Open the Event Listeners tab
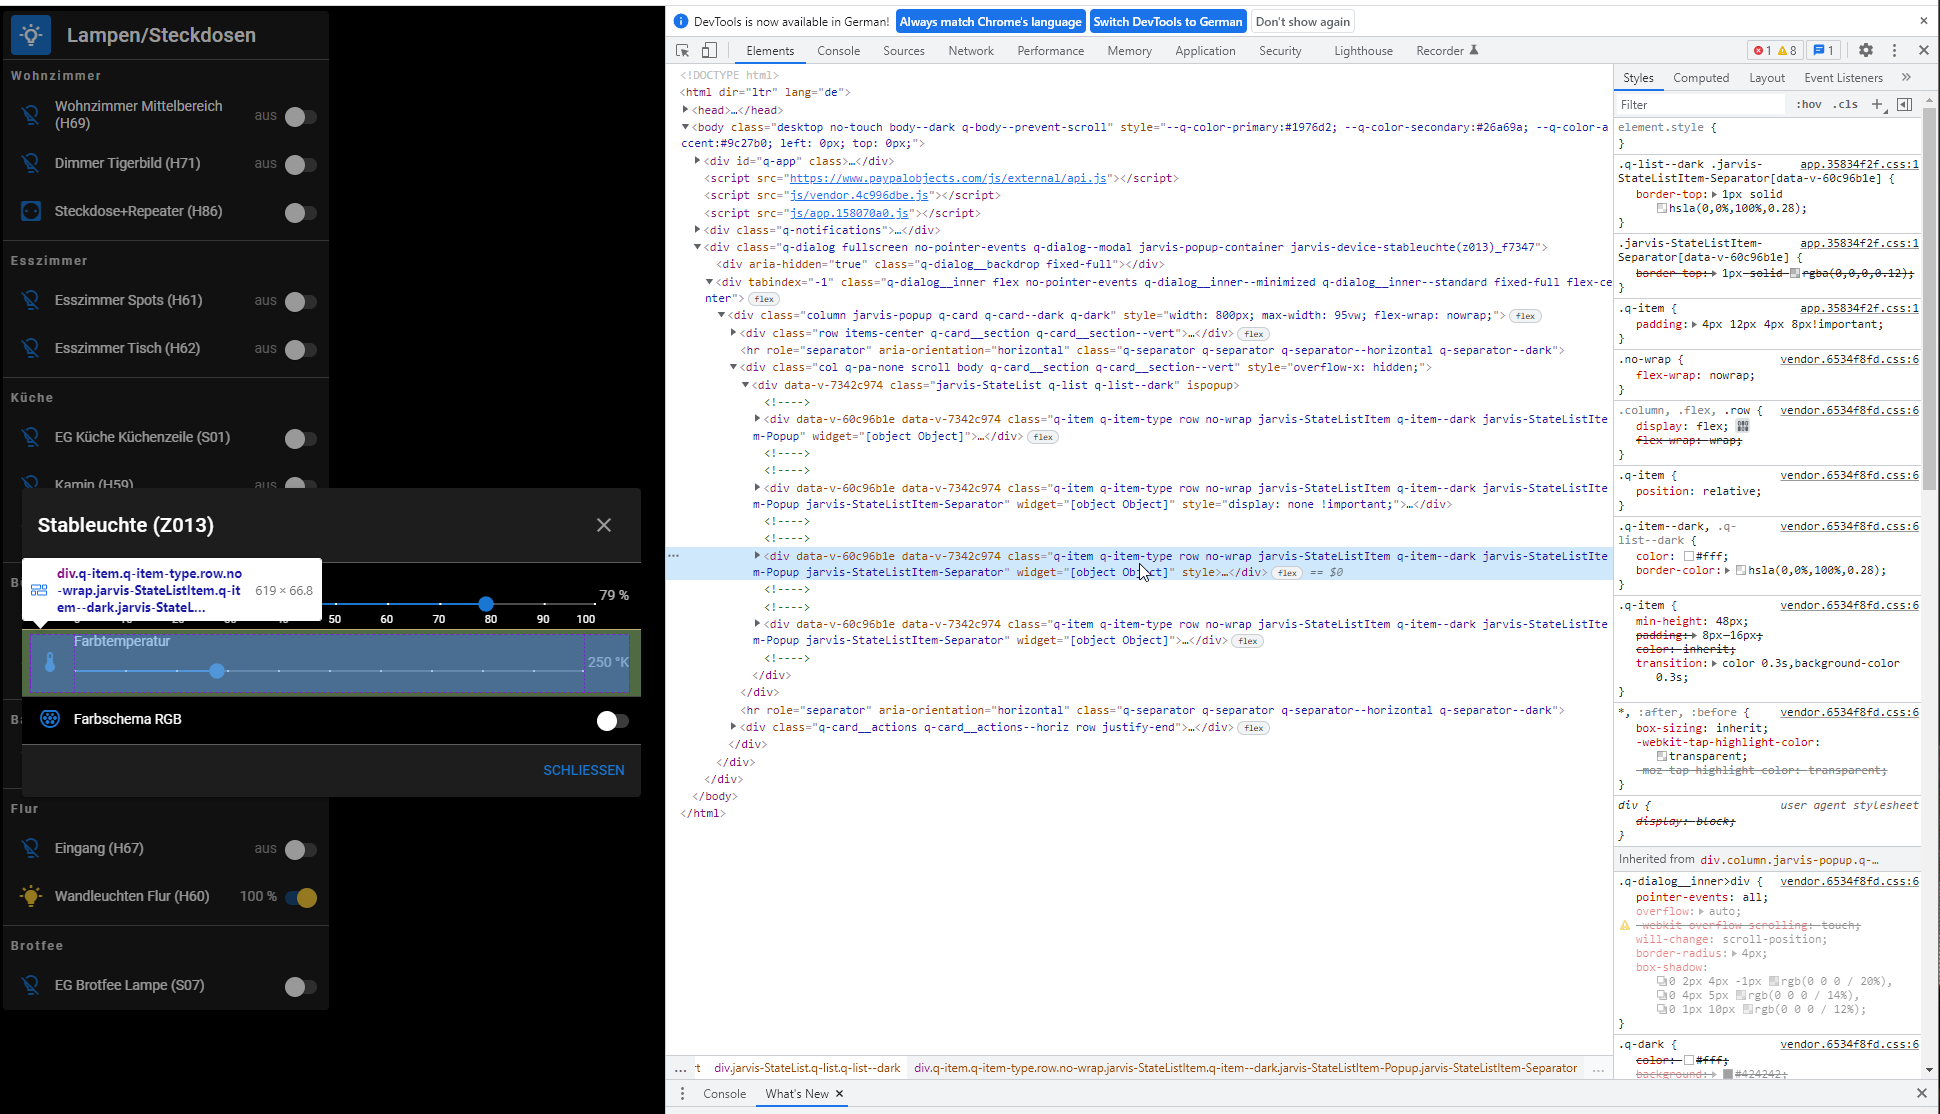The width and height of the screenshot is (1940, 1114). (1843, 77)
